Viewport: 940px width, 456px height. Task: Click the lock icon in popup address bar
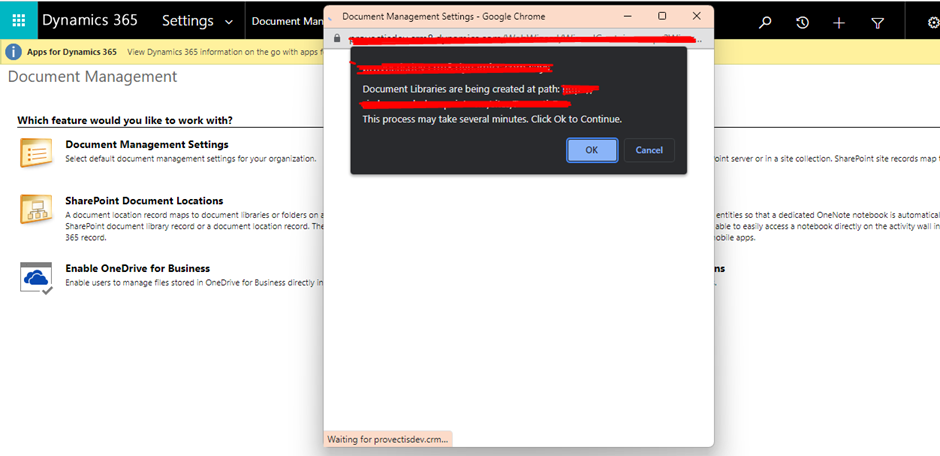pyautogui.click(x=337, y=38)
